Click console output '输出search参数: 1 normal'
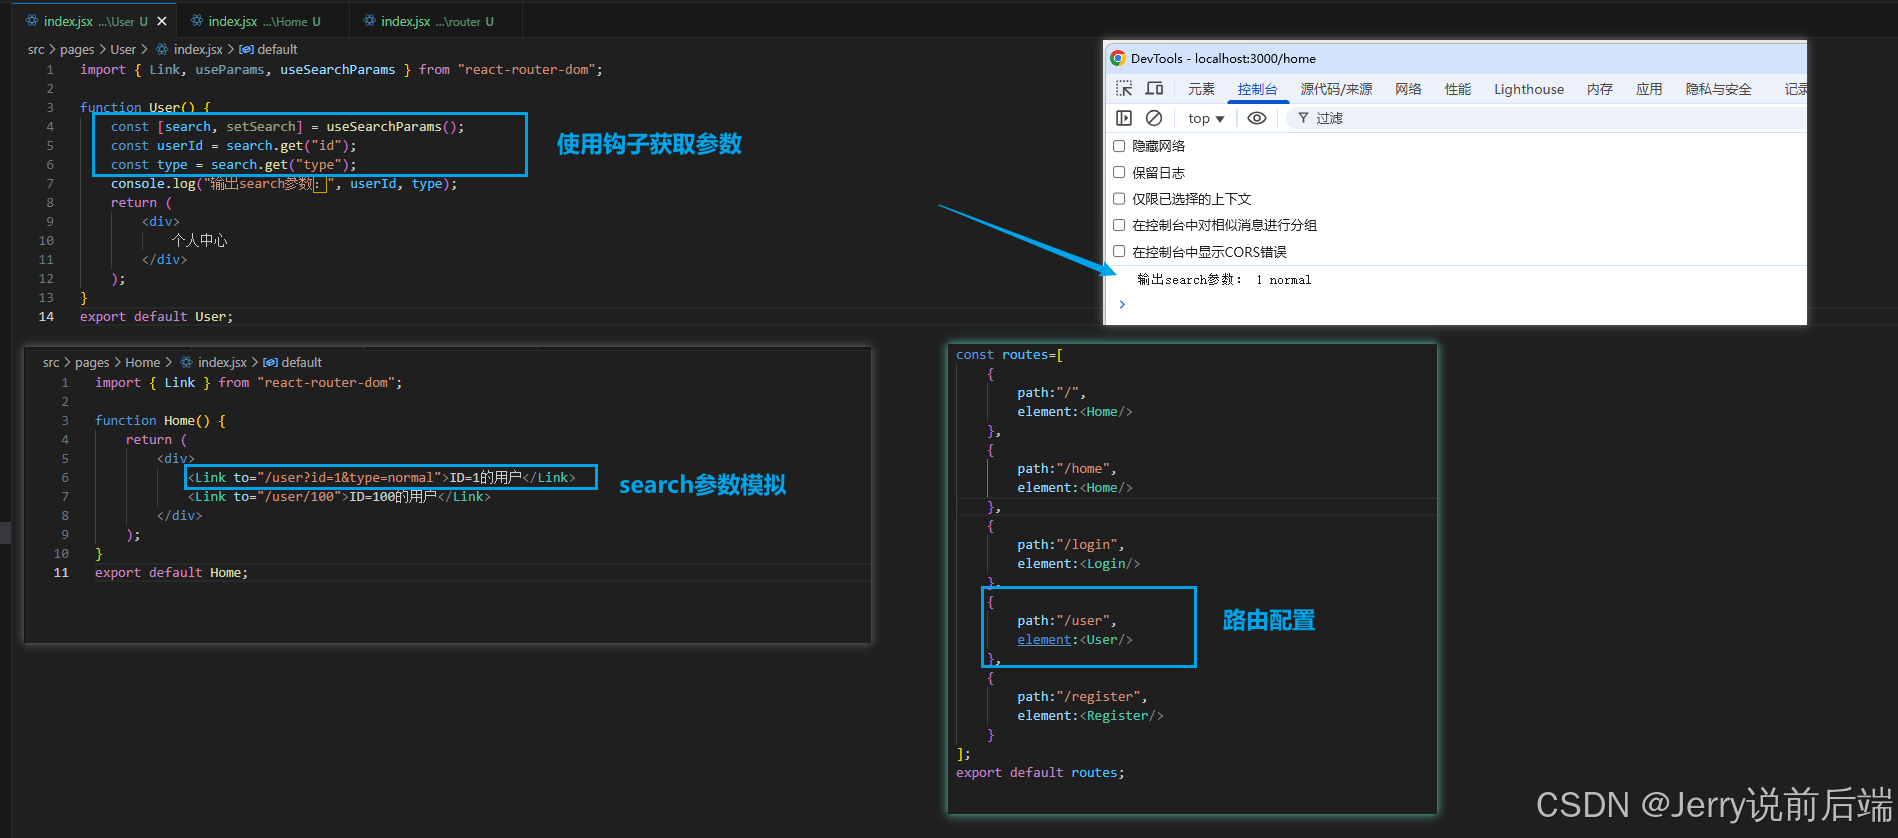 (1224, 280)
